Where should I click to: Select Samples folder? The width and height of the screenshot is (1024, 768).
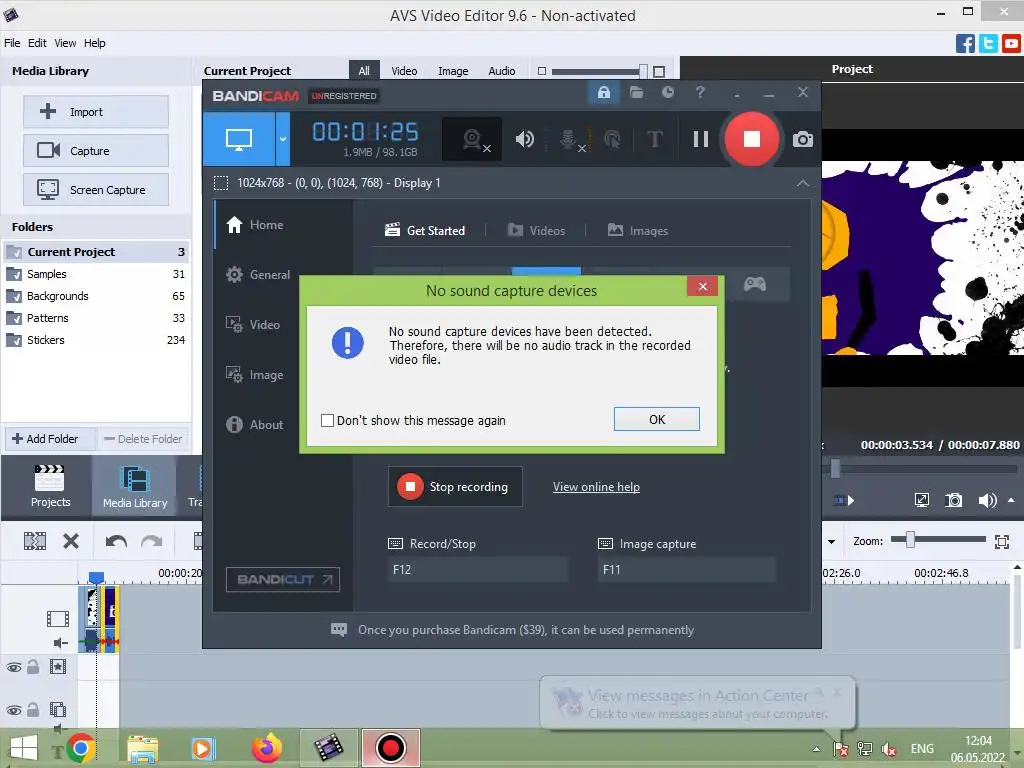pos(95,274)
